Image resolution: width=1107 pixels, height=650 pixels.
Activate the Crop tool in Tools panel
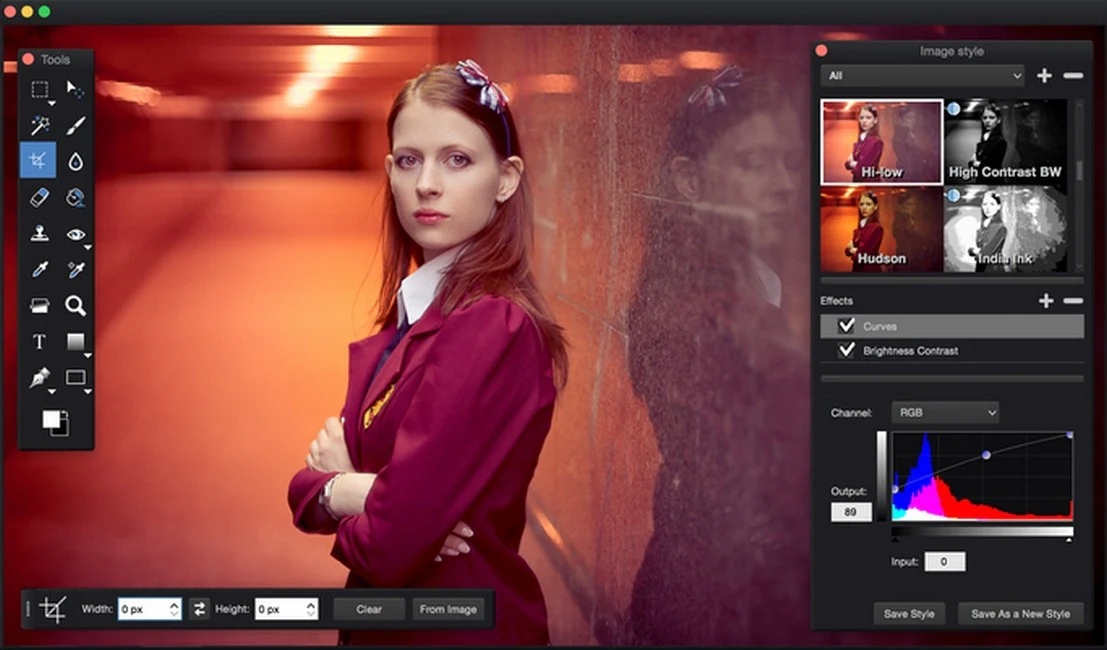click(x=38, y=161)
